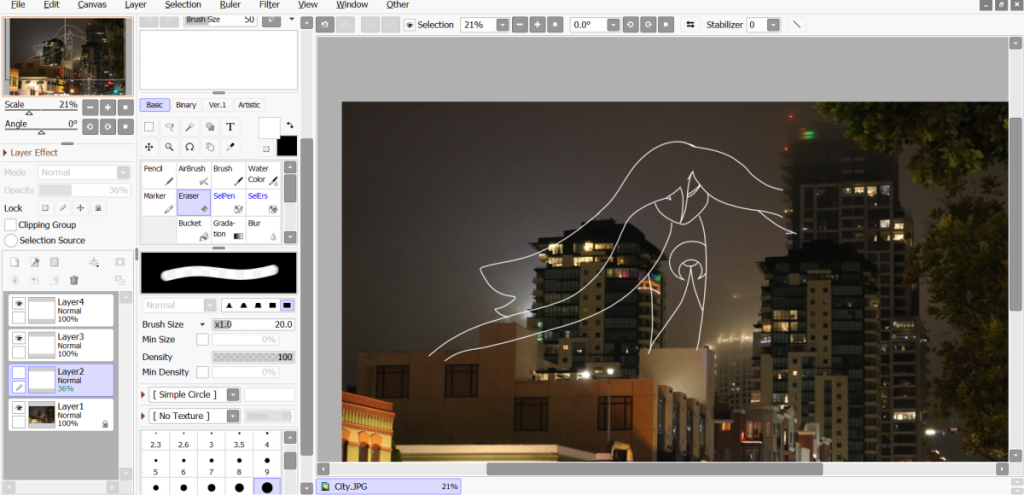Expand the Simple Circle brush shape dropdown
This screenshot has height=495, width=1024.
pos(233,394)
